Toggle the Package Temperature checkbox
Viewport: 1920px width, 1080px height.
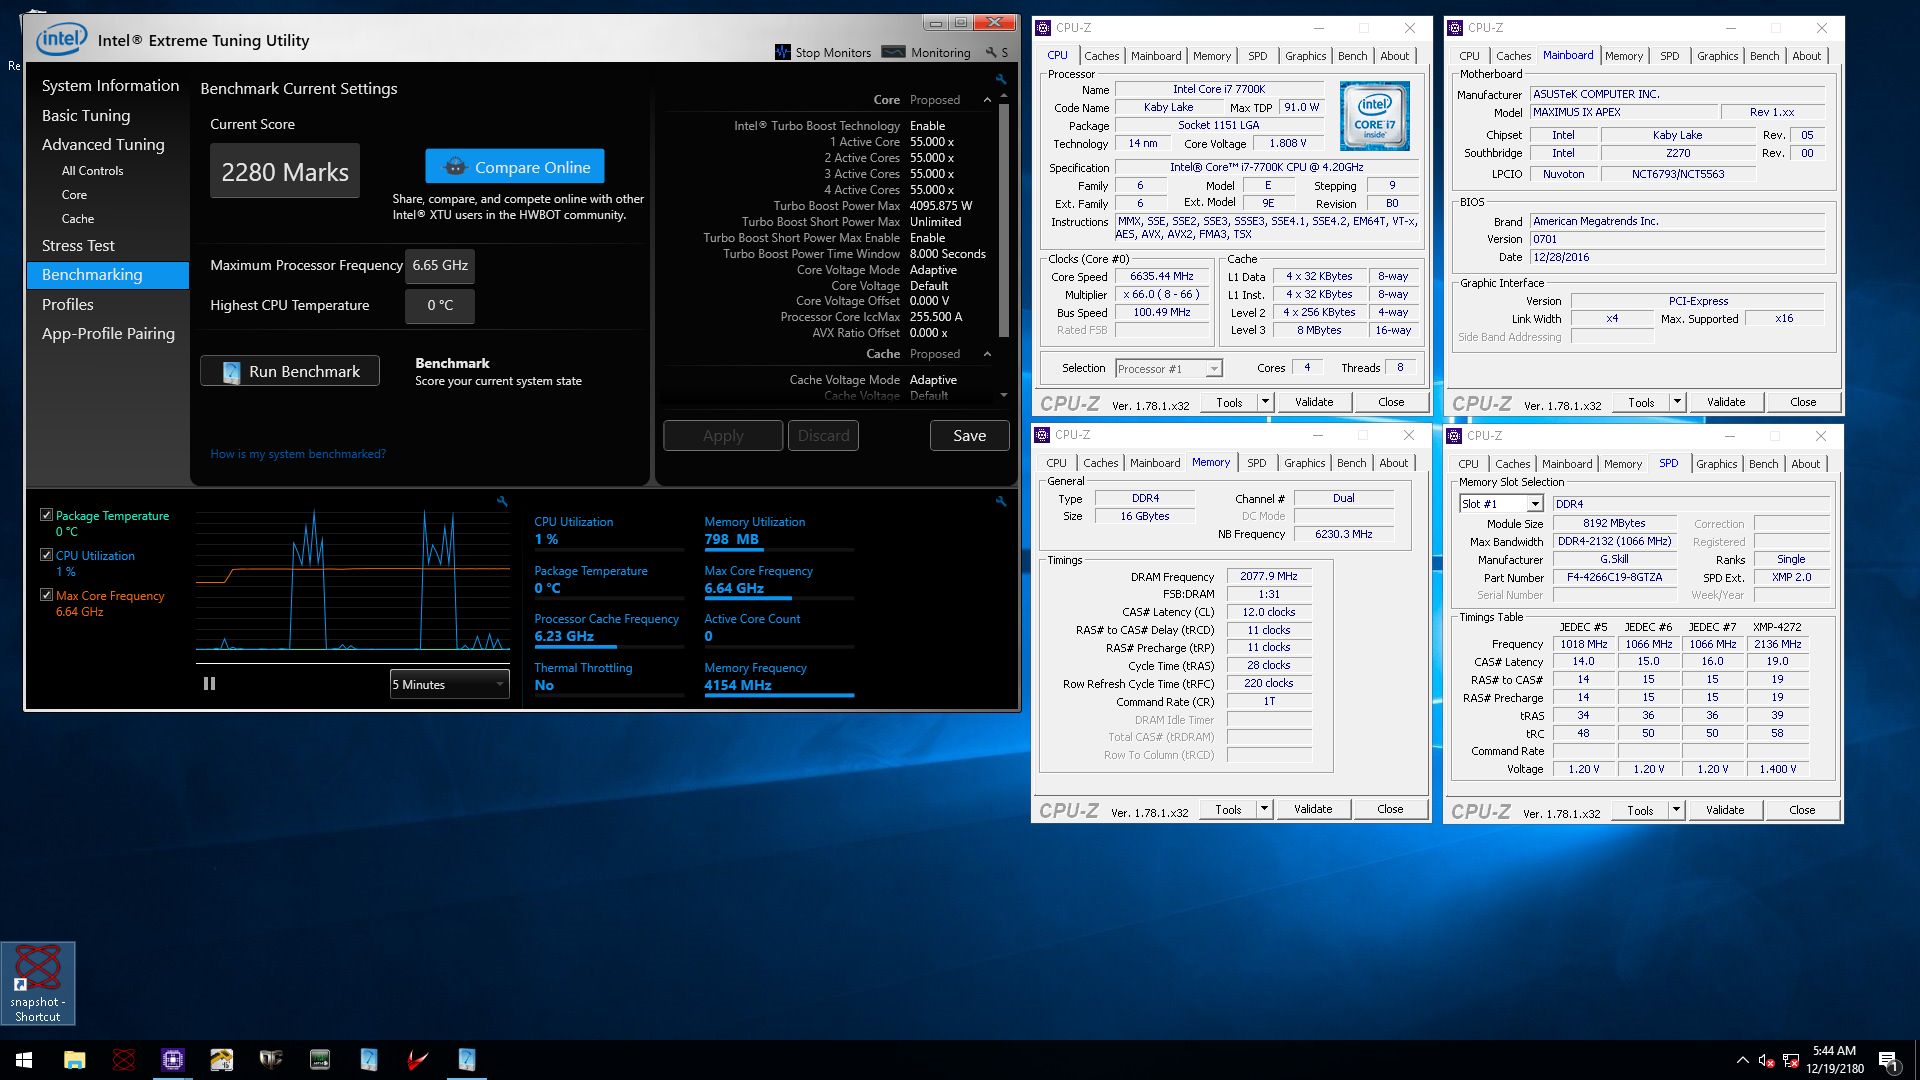pyautogui.click(x=46, y=515)
